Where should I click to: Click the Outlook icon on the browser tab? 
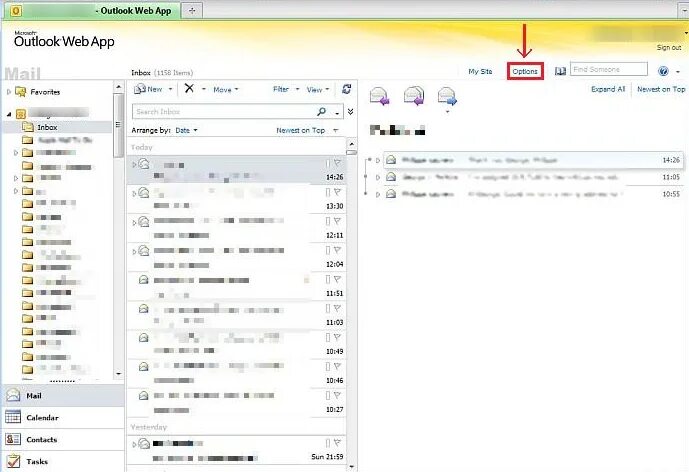pos(16,11)
